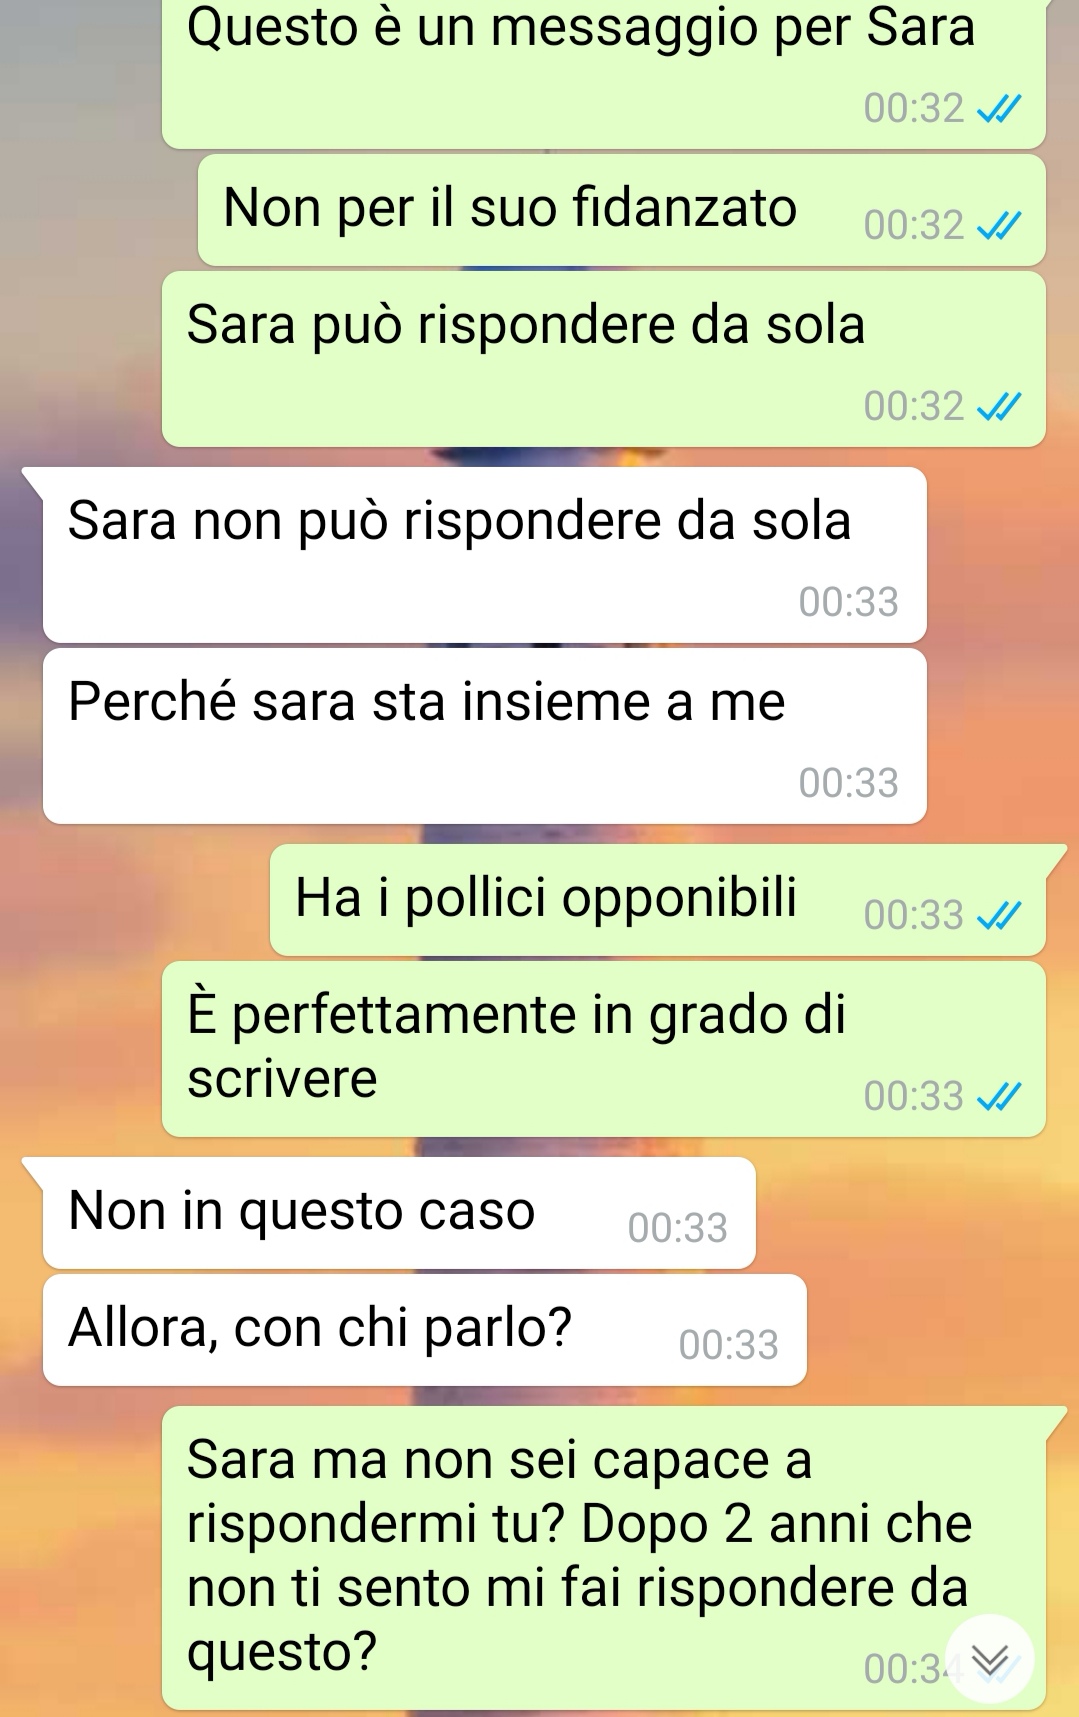Tap the 'Non per il suo fidanzato' bubble
1079x1717 pixels.
[622, 210]
